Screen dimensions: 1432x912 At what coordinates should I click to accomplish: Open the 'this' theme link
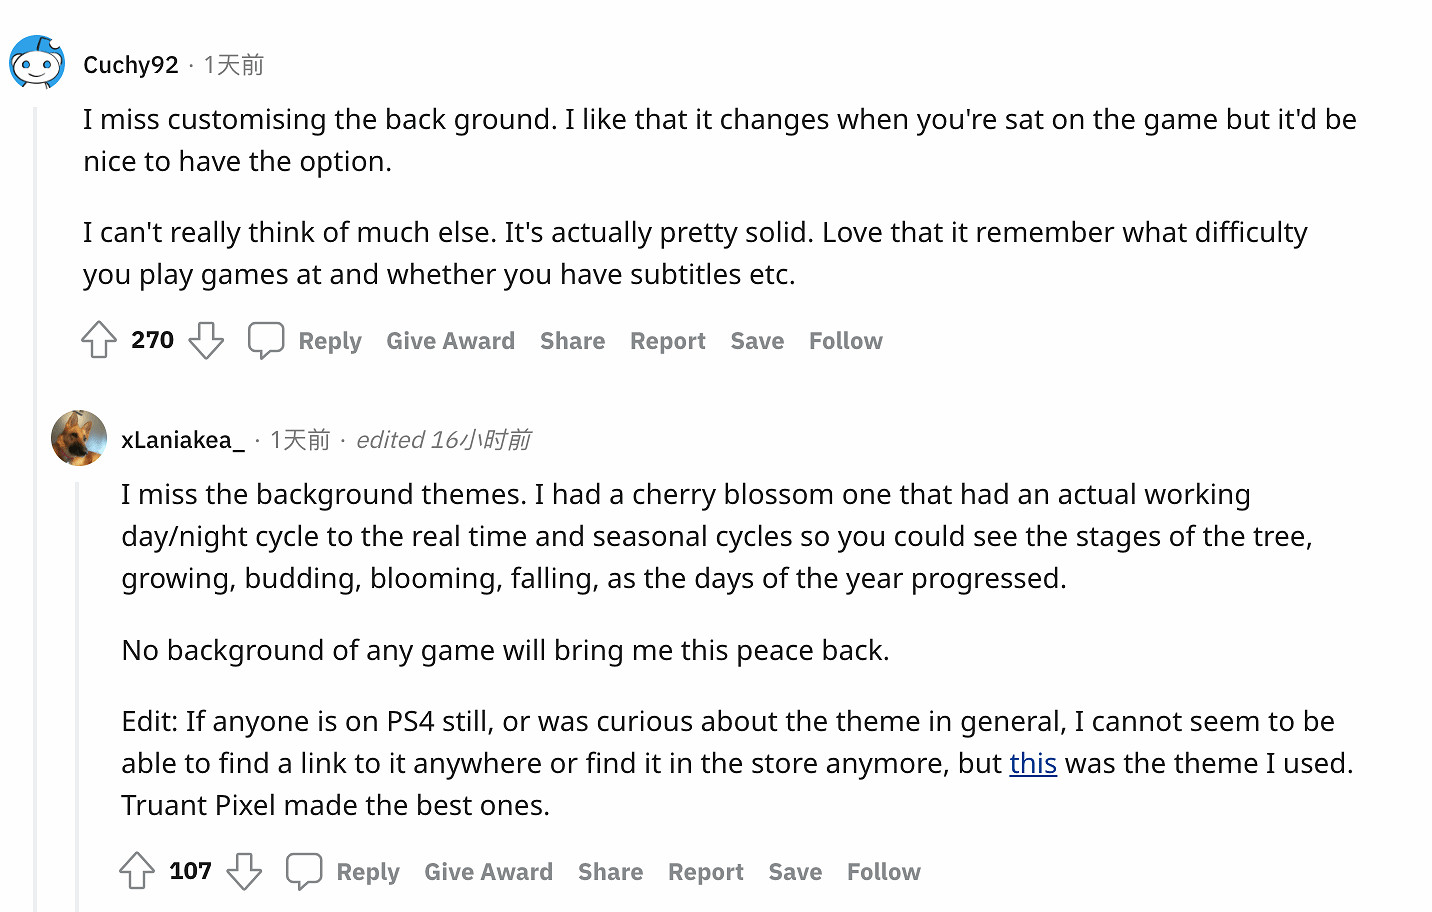tap(1033, 764)
